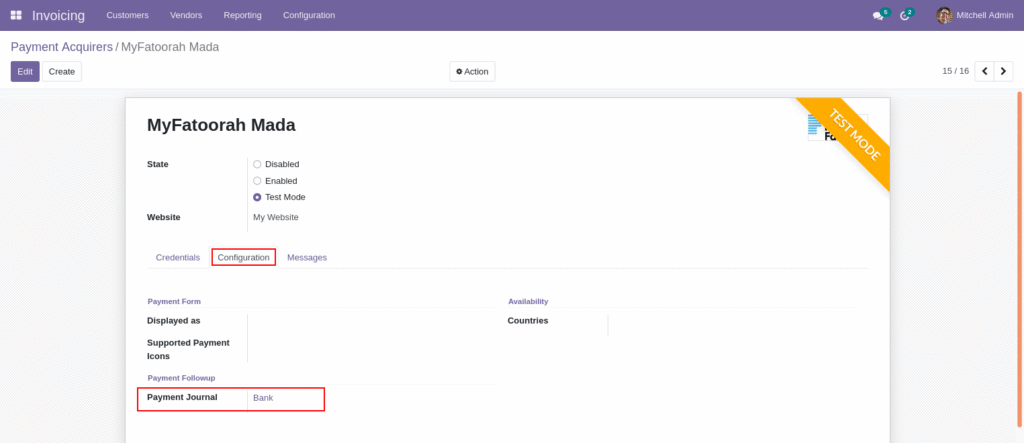
Task: Open the Reporting menu
Action: (243, 15)
